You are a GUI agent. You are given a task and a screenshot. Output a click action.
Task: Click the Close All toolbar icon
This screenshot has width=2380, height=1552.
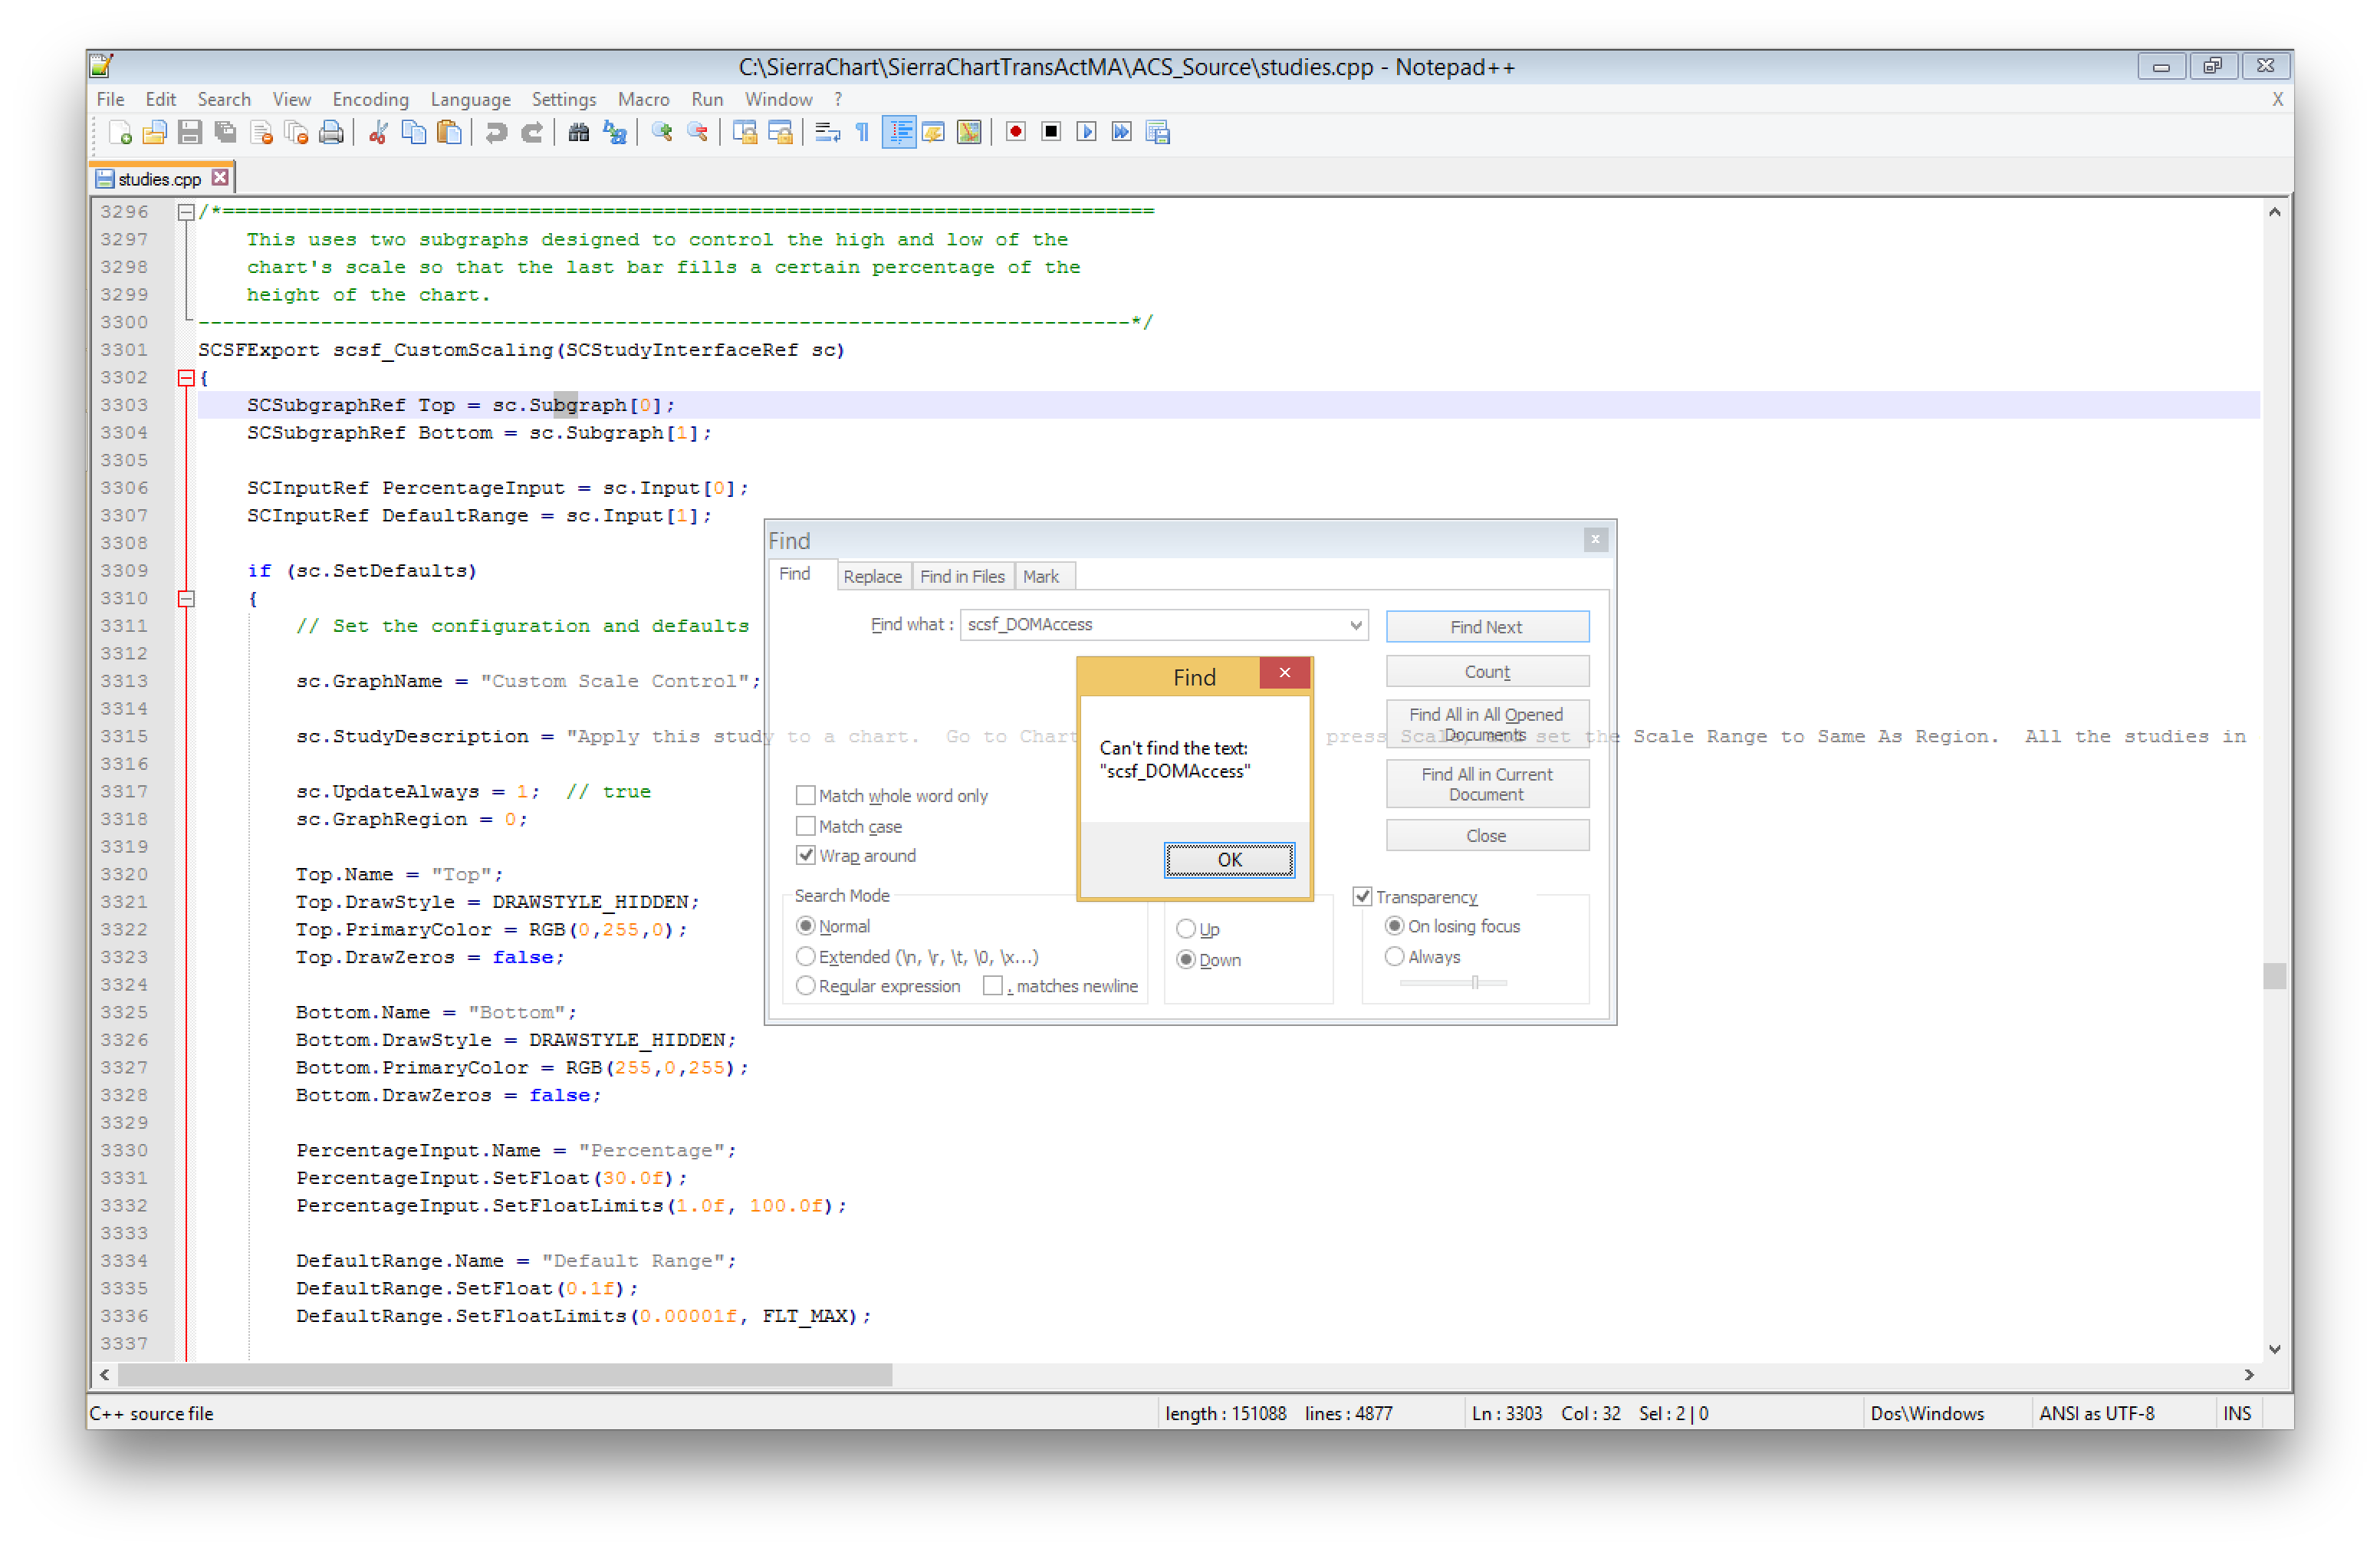pos(297,132)
